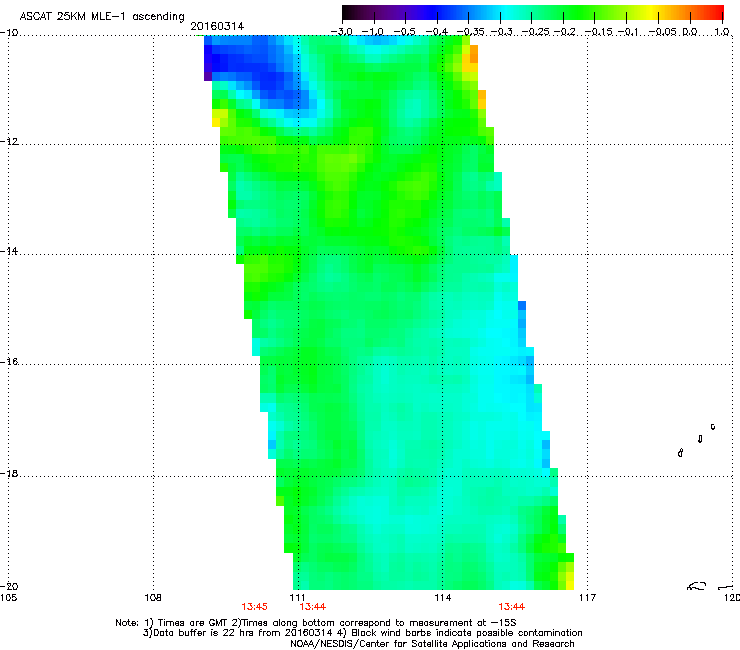Click the -1.0 colorbar label
This screenshot has width=740, height=650.
coord(373,32)
